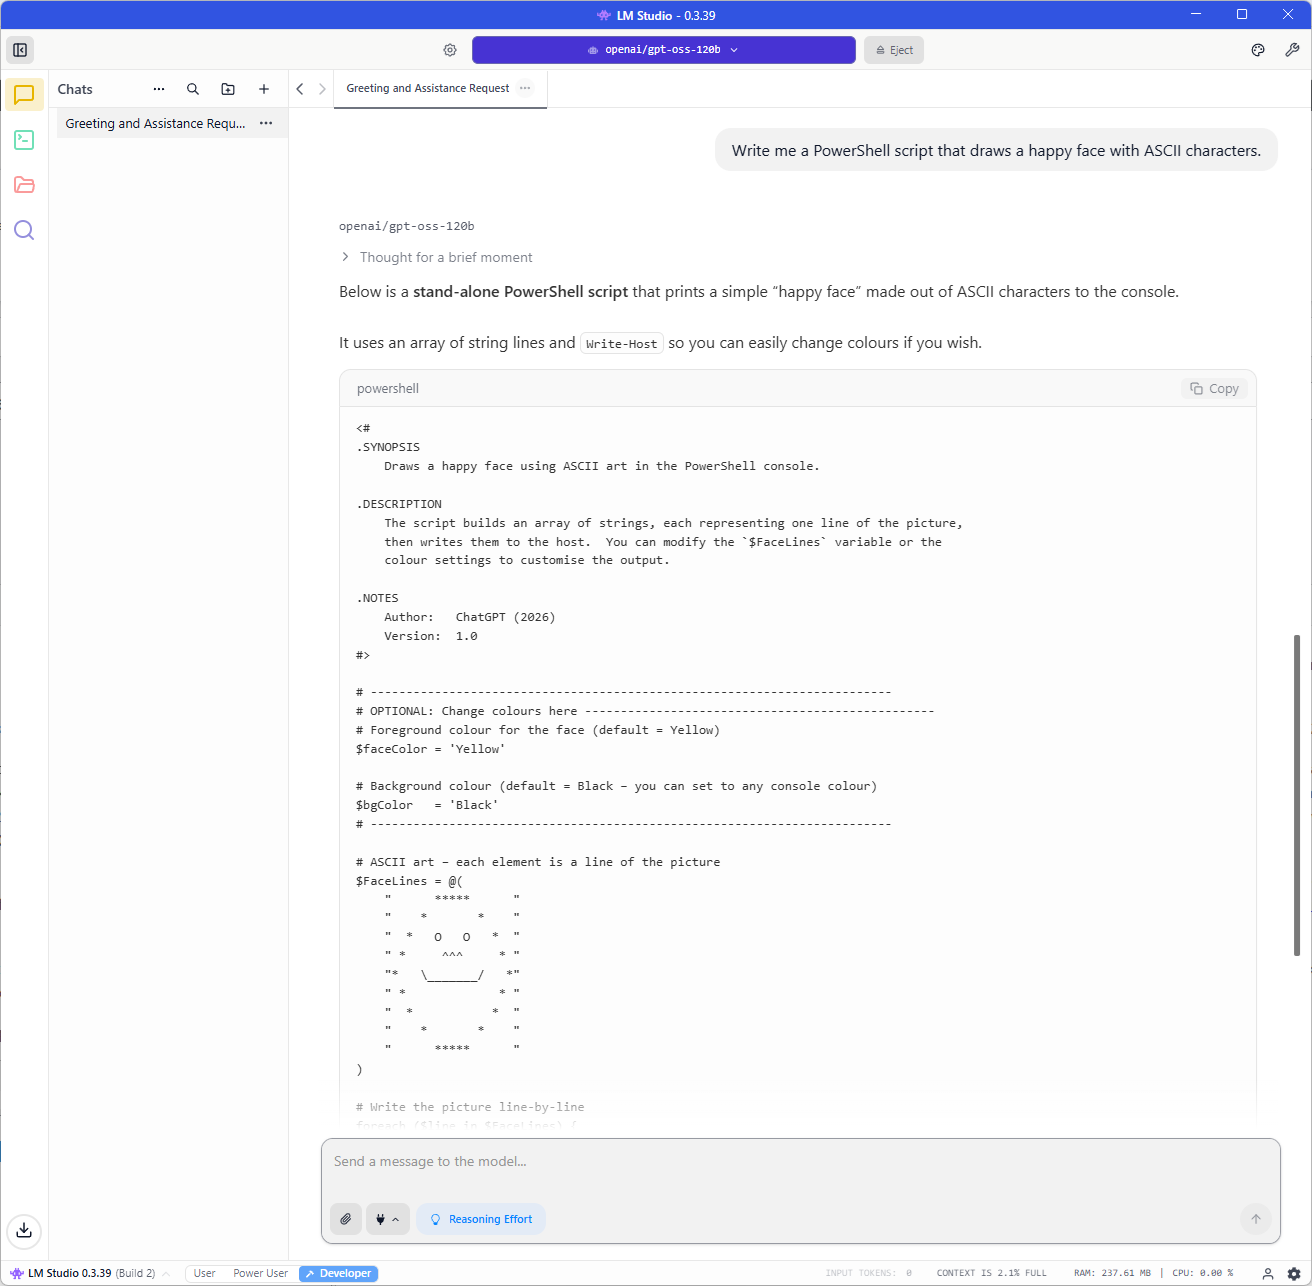Click the message input field
This screenshot has width=1312, height=1286.
pos(800,1162)
